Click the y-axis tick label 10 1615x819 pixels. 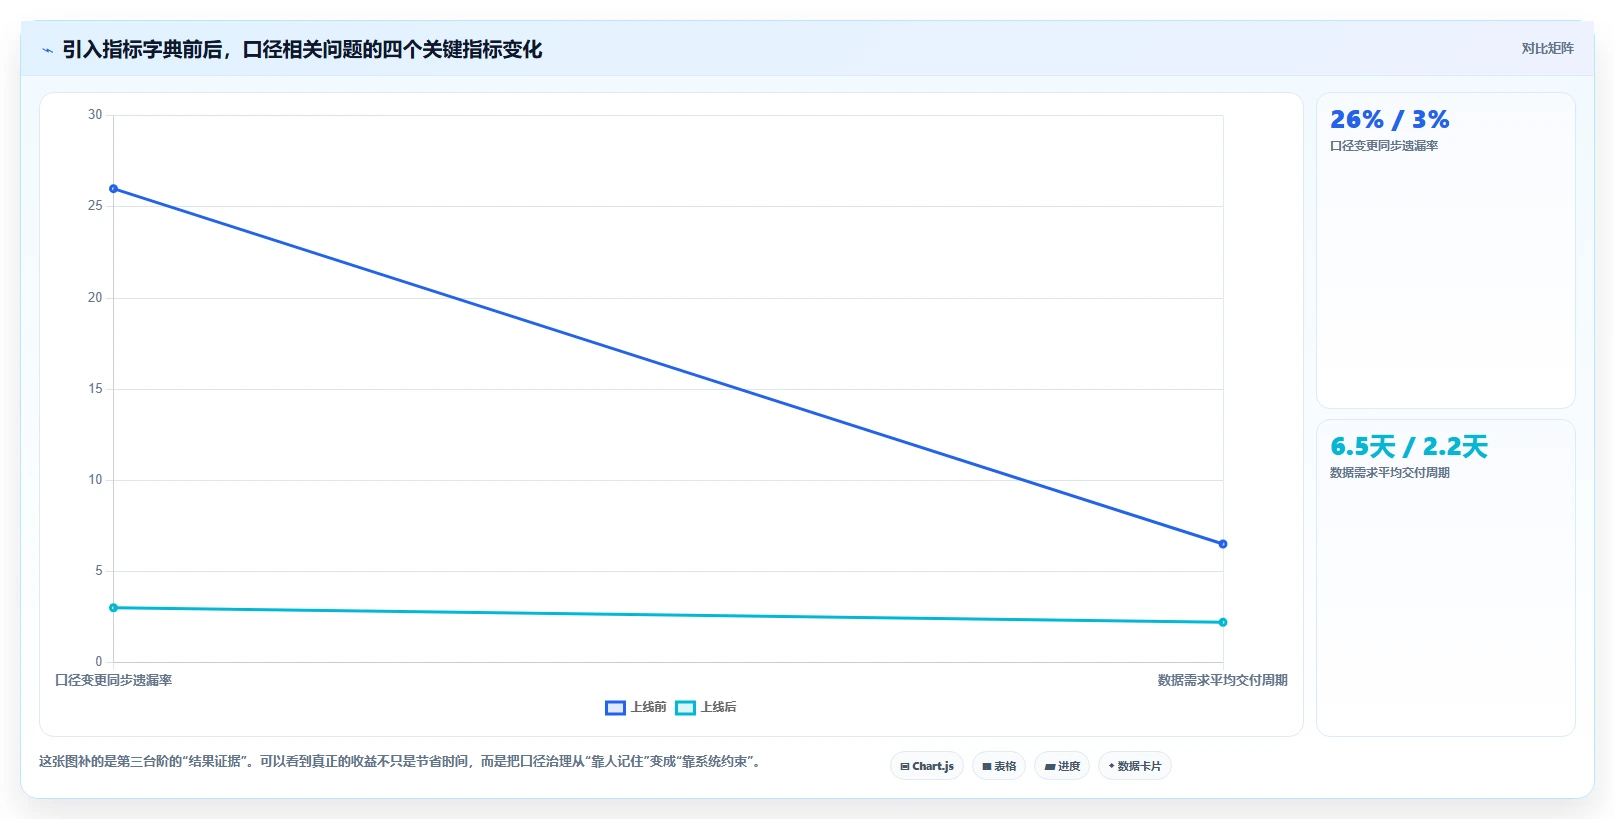pyautogui.click(x=95, y=480)
